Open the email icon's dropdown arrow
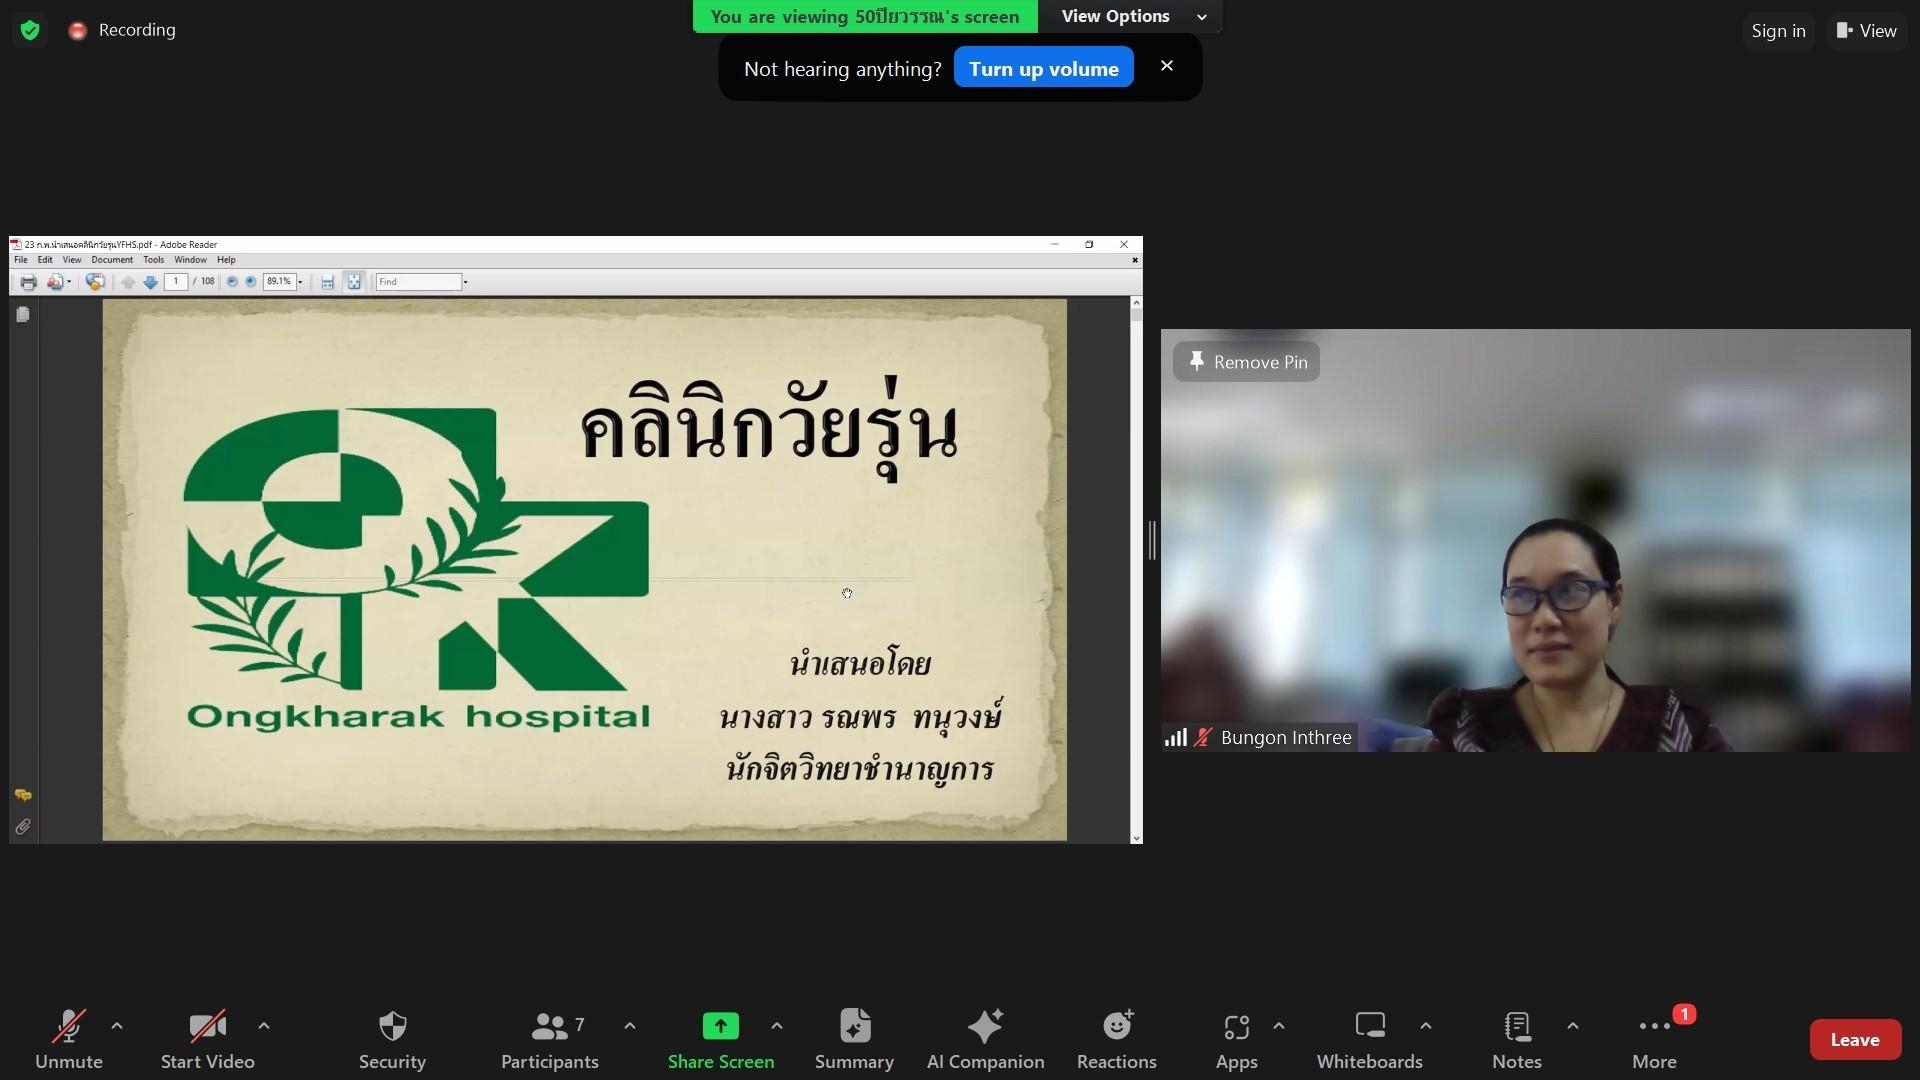The image size is (1920, 1080). [x=69, y=282]
